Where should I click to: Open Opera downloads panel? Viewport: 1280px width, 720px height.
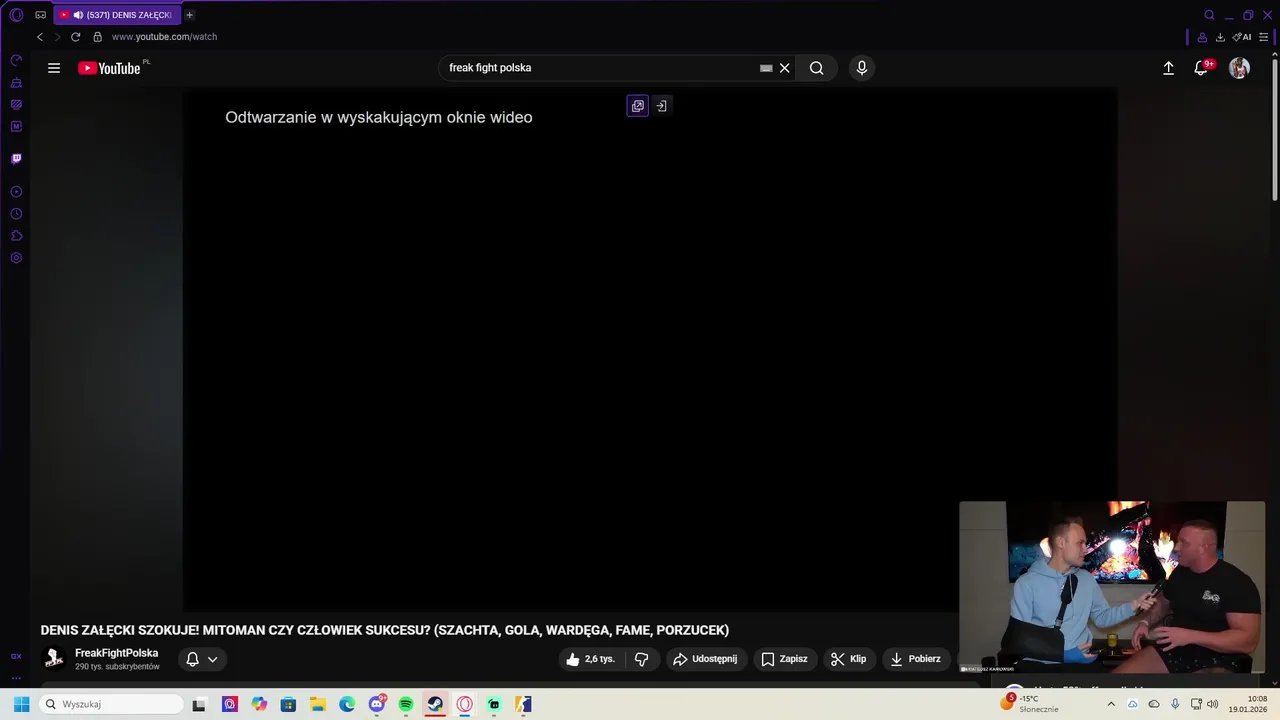pyautogui.click(x=1220, y=37)
